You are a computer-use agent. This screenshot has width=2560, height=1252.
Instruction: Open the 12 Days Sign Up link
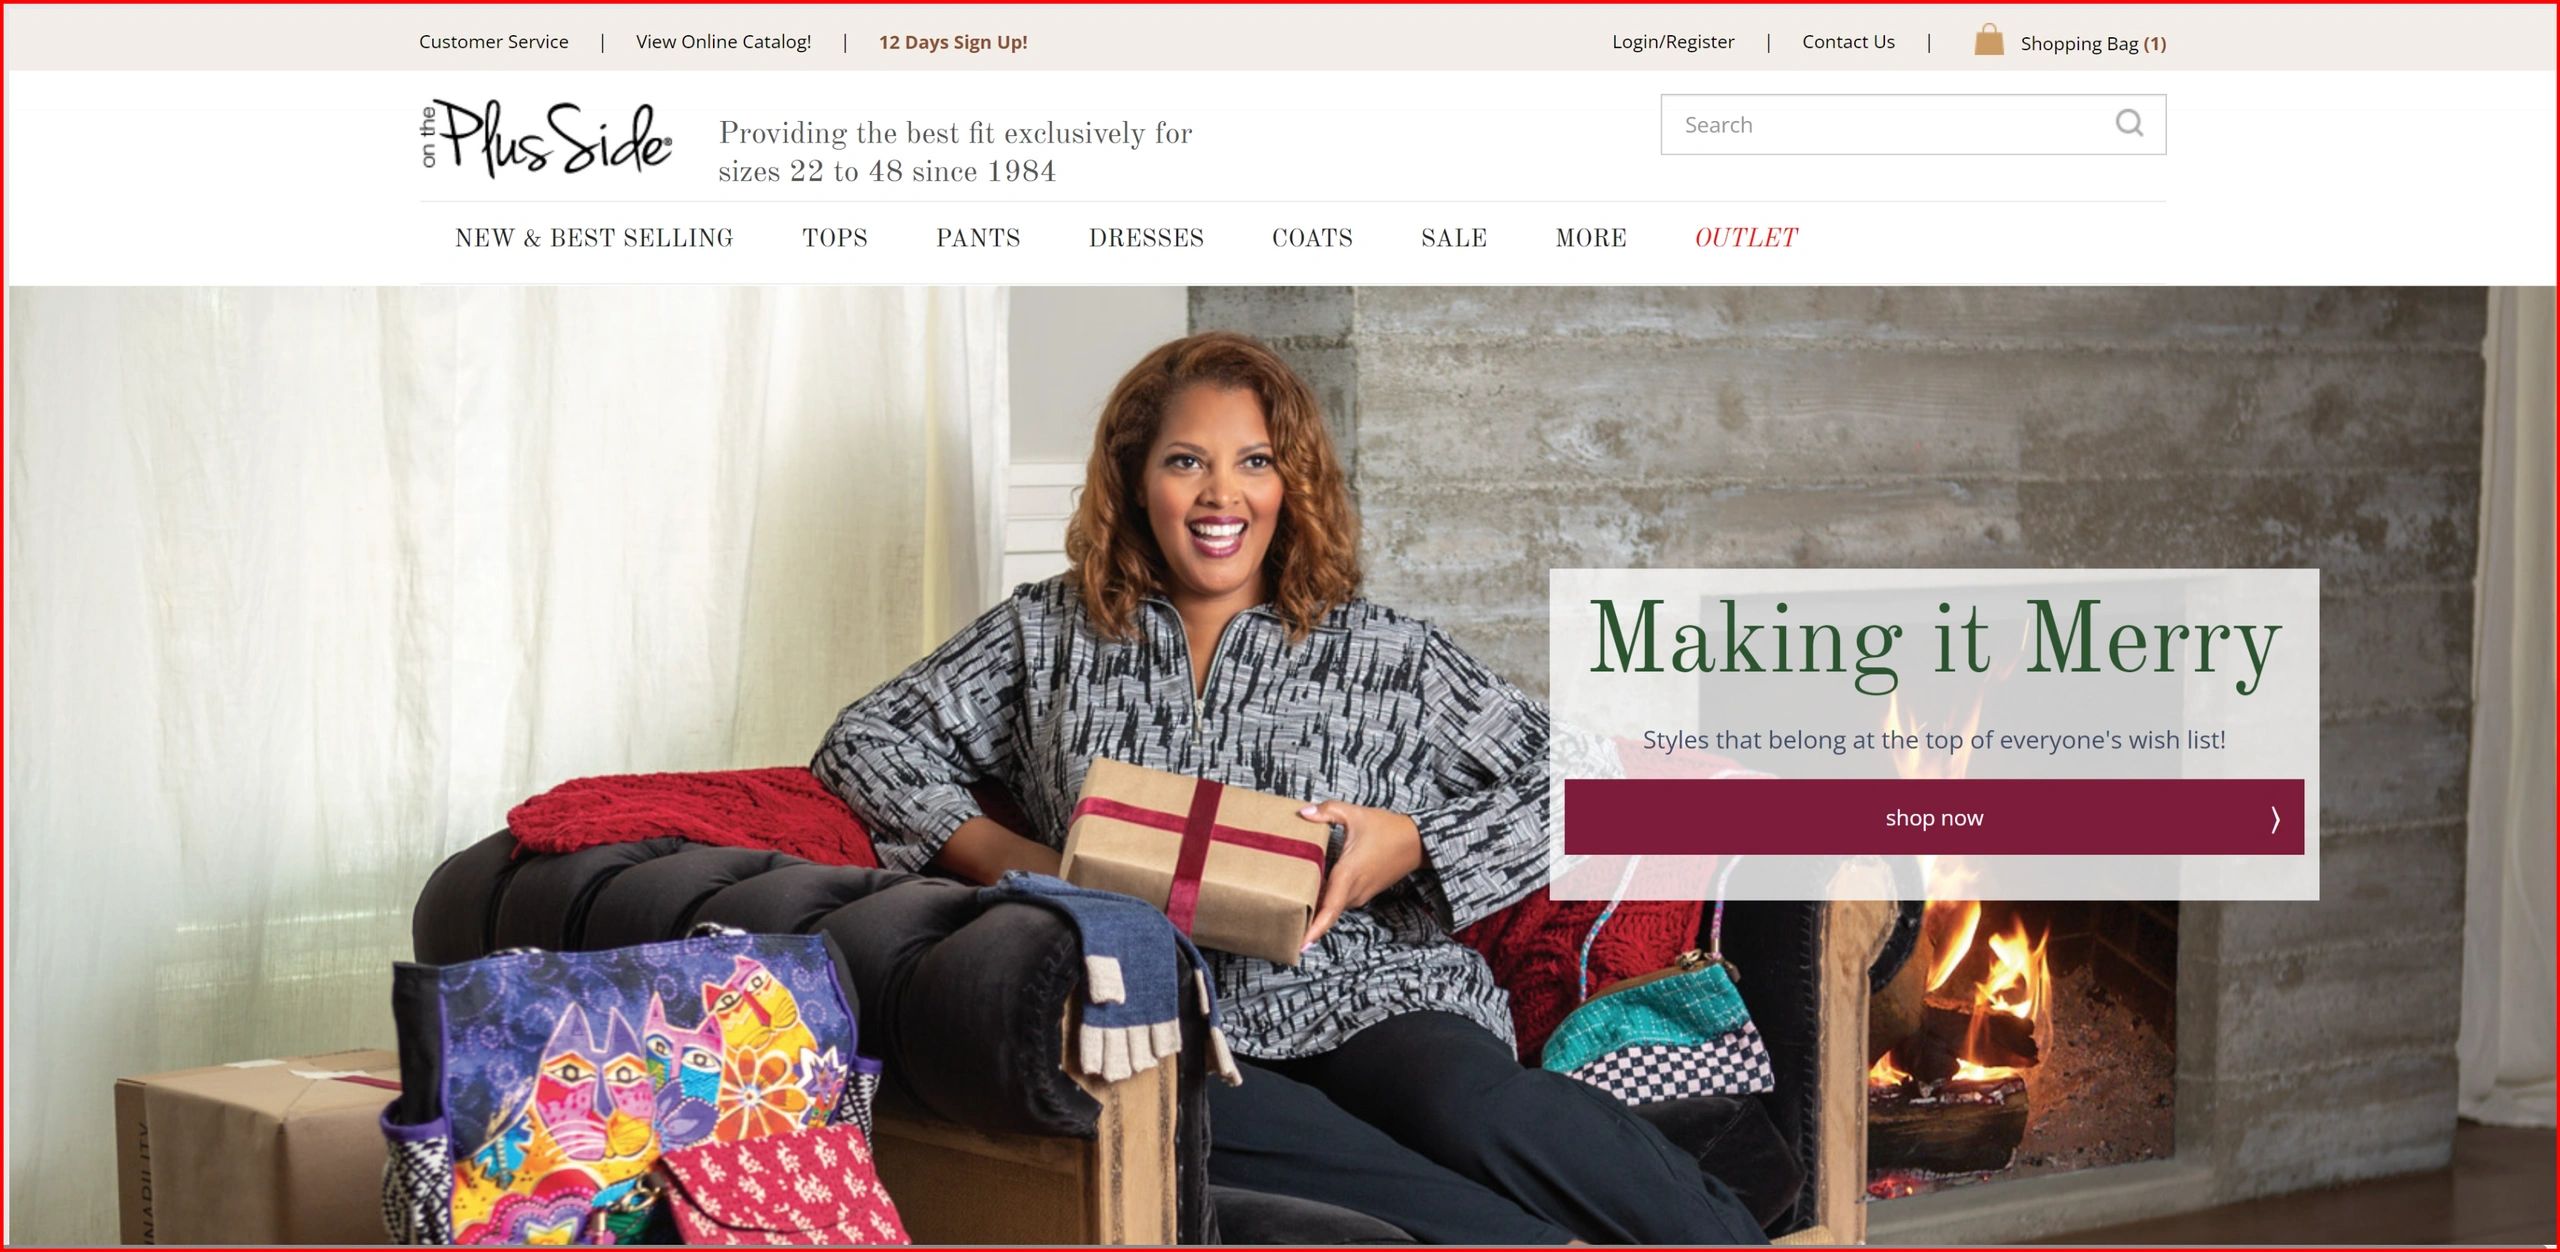point(953,42)
